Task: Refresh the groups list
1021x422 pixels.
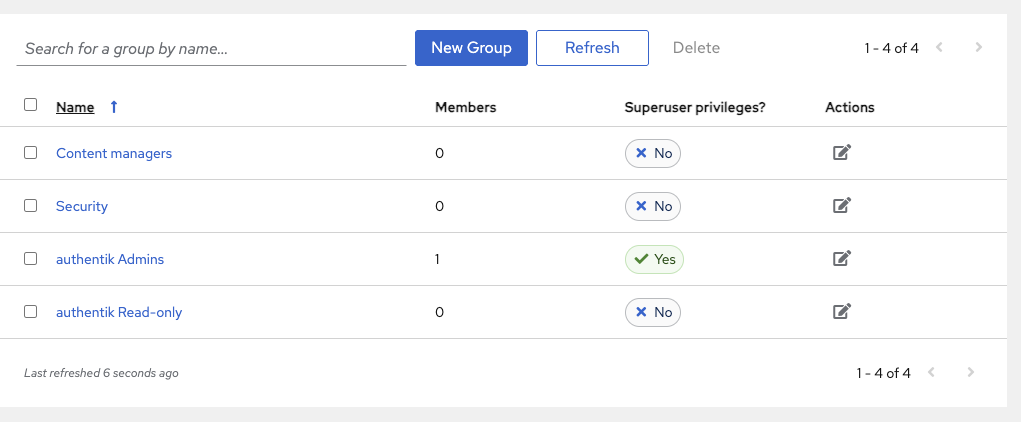Action: (x=592, y=47)
